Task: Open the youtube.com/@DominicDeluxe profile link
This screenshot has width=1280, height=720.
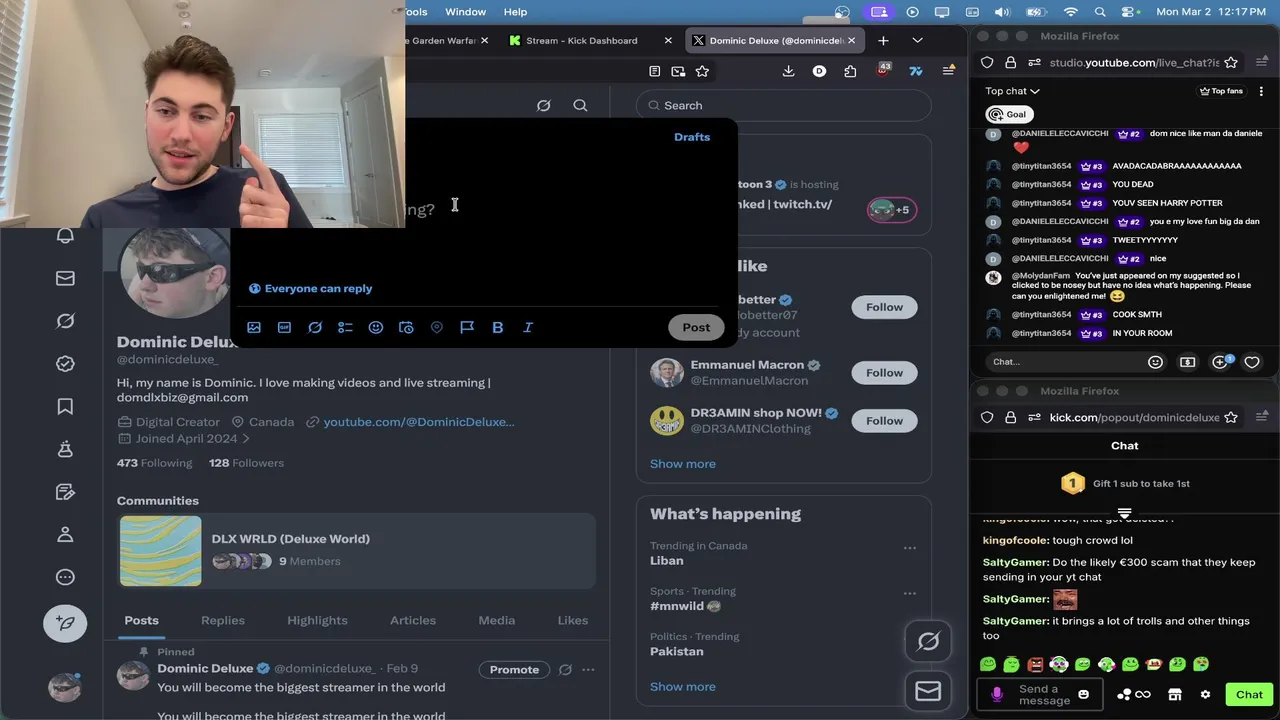Action: (419, 422)
